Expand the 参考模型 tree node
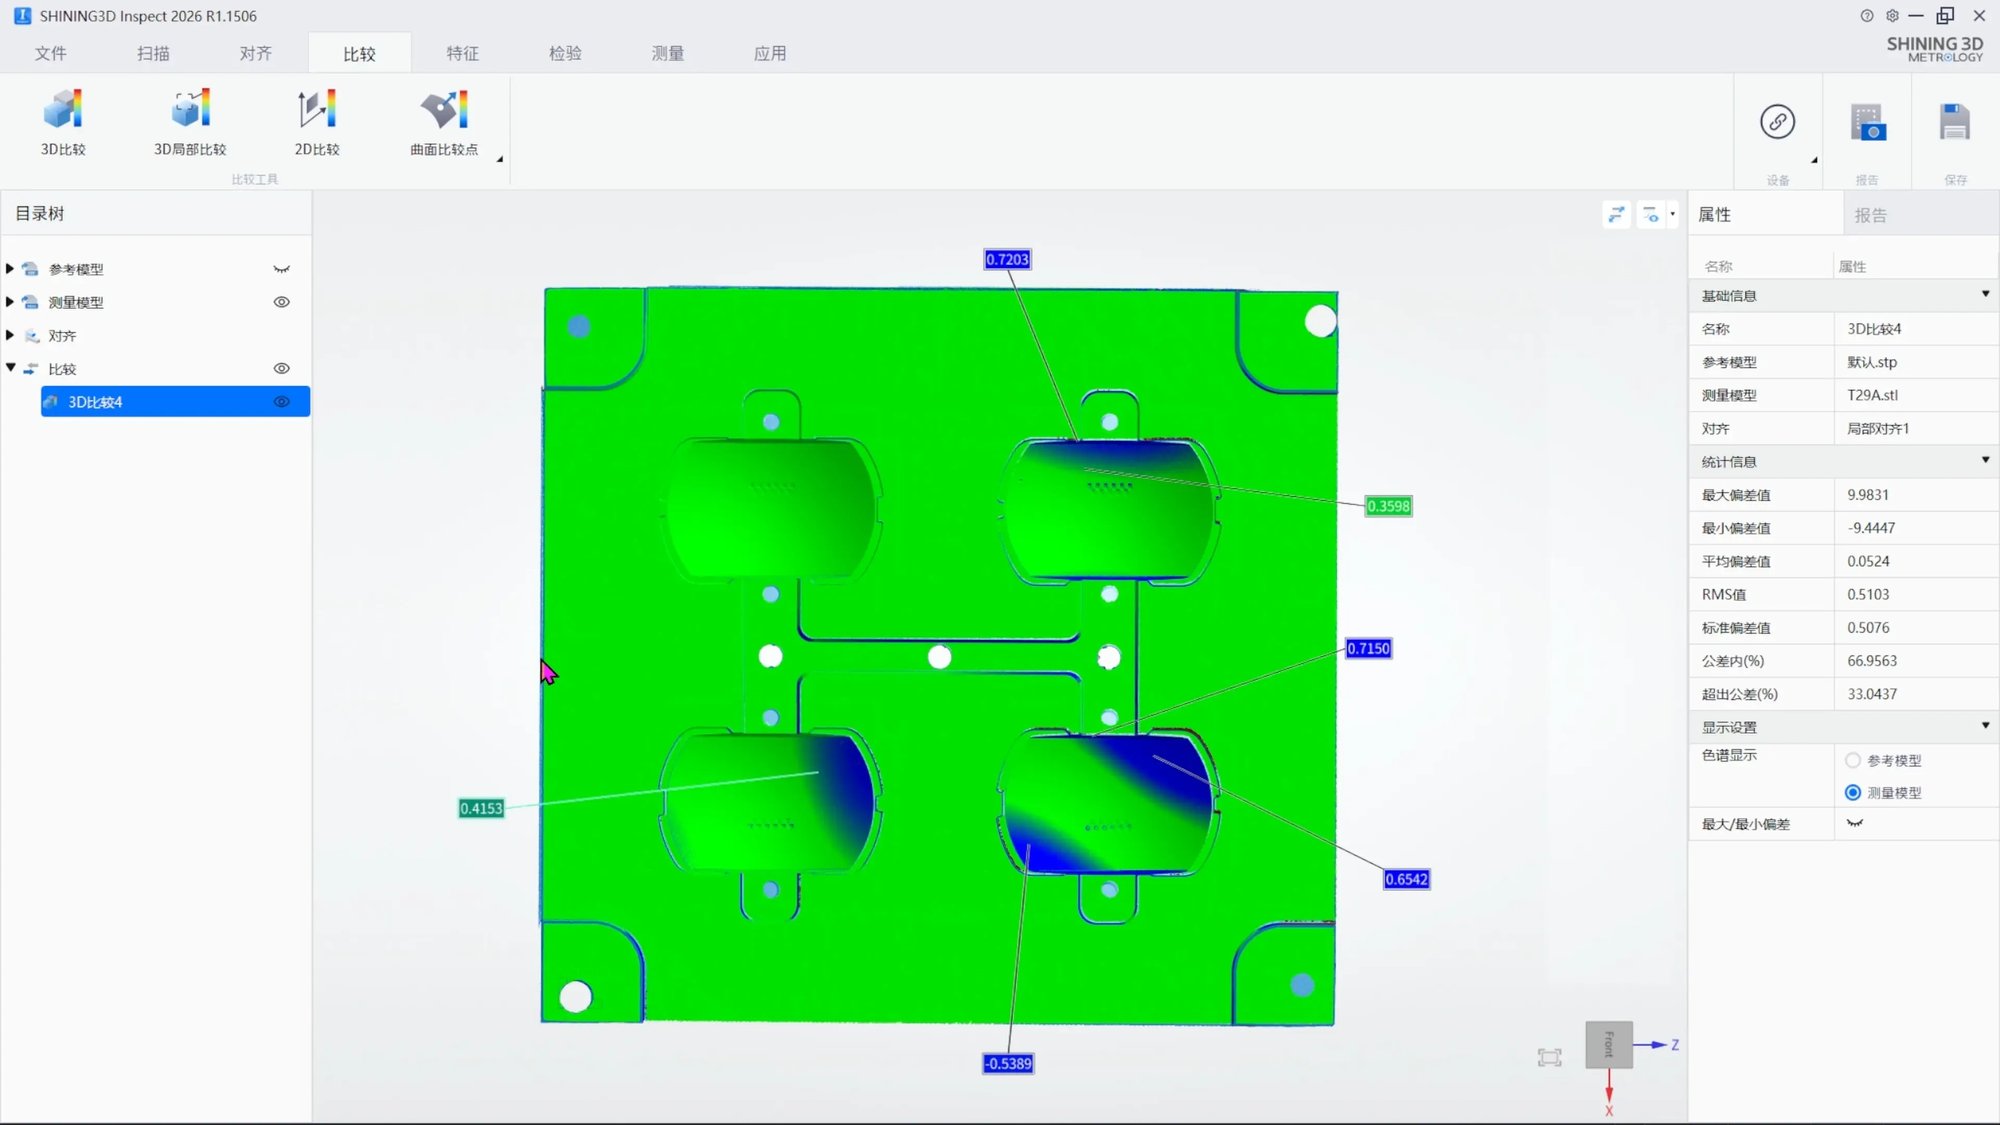The image size is (2000, 1125). click(10, 269)
